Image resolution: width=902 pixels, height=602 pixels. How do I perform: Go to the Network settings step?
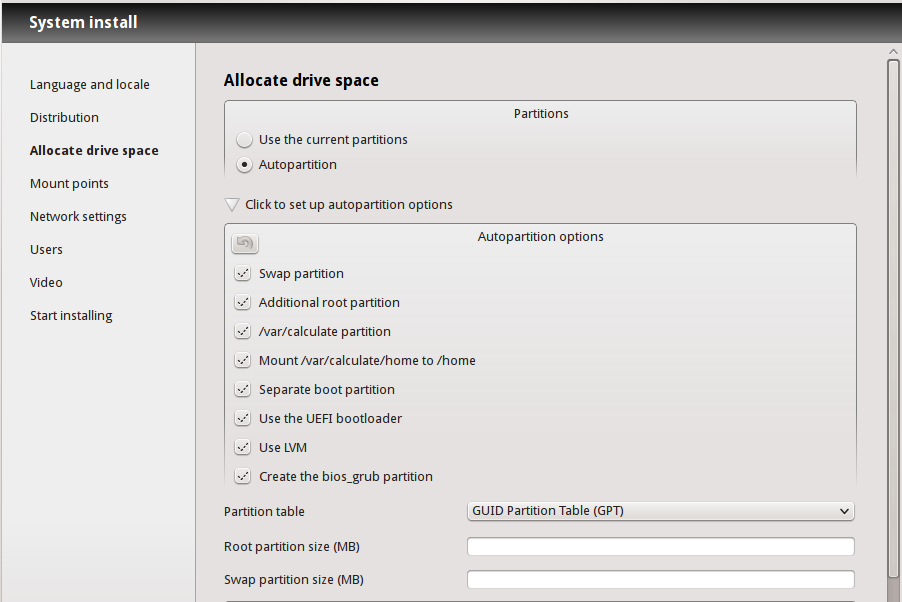pyautogui.click(x=78, y=216)
